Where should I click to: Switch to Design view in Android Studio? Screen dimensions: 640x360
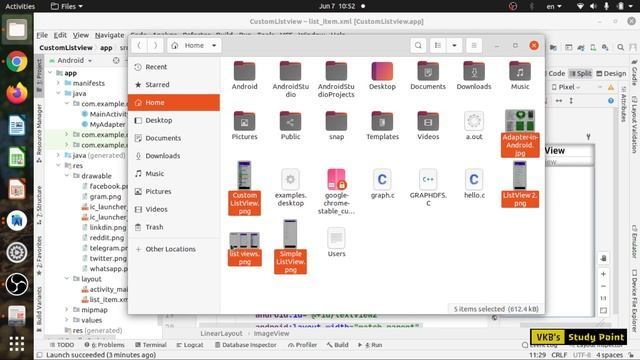coord(611,73)
